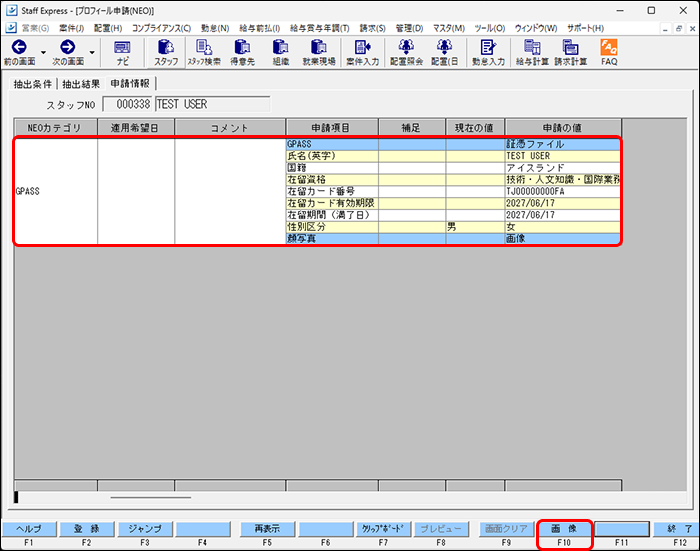700x551 pixels.
Task: Click the 申請項目 column header
Action: 332,128
